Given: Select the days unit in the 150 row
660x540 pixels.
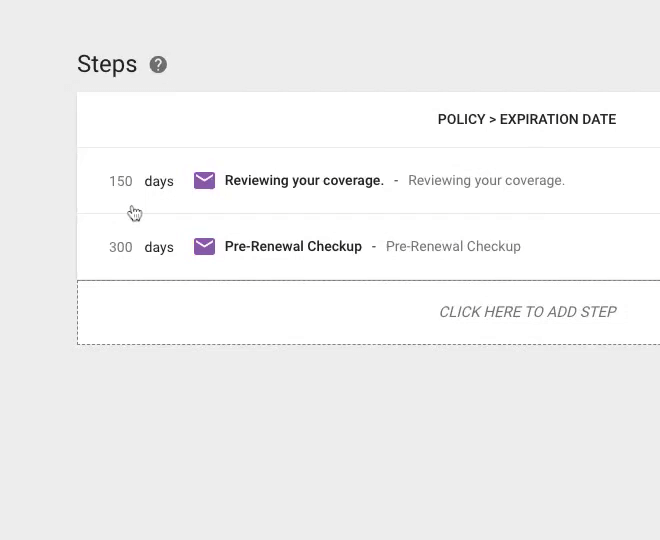Looking at the screenshot, I should pyautogui.click(x=159, y=181).
